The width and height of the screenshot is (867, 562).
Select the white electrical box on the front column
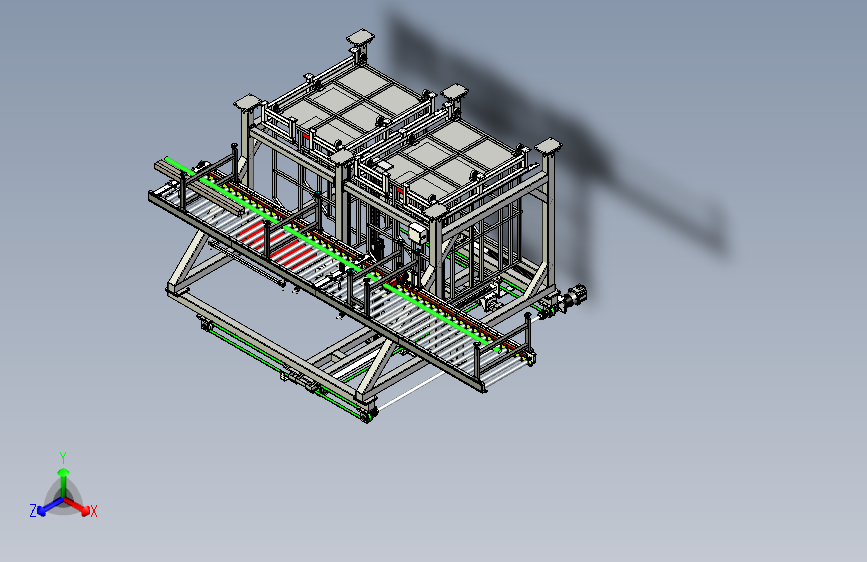[418, 233]
